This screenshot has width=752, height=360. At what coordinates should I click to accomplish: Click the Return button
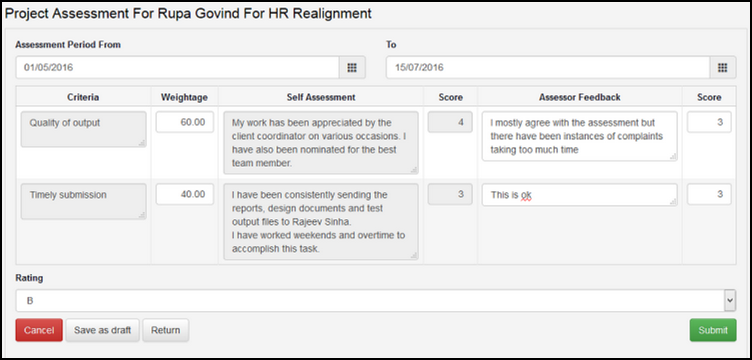(x=165, y=330)
